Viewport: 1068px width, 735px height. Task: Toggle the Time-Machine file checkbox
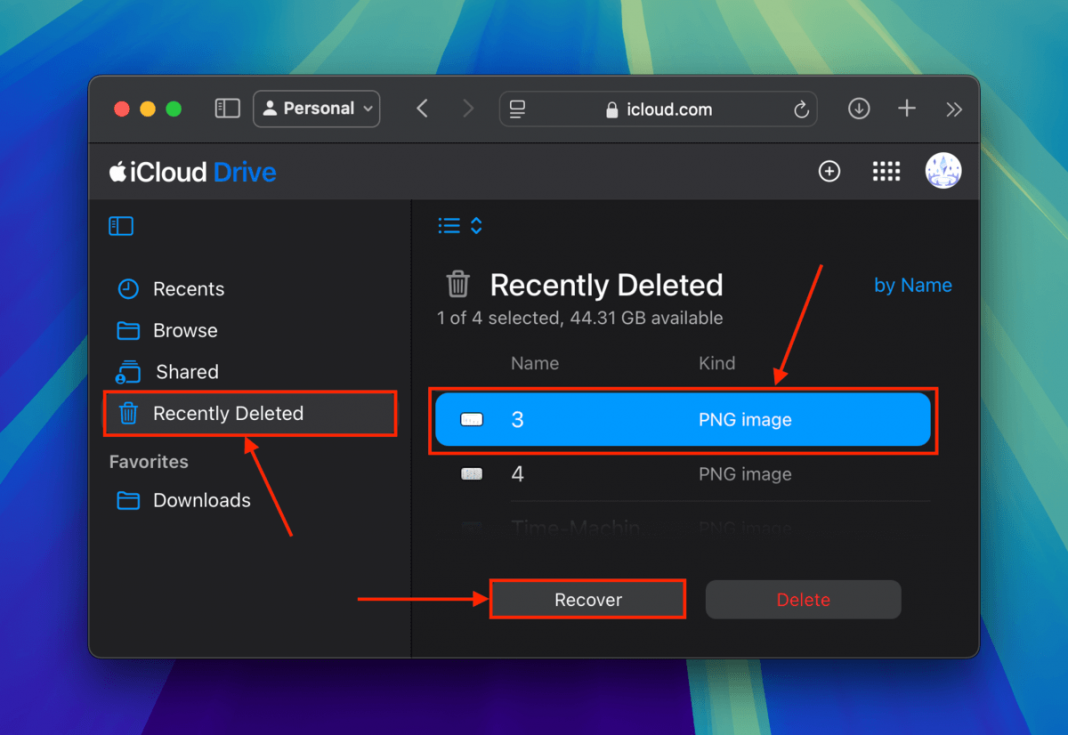[471, 528]
